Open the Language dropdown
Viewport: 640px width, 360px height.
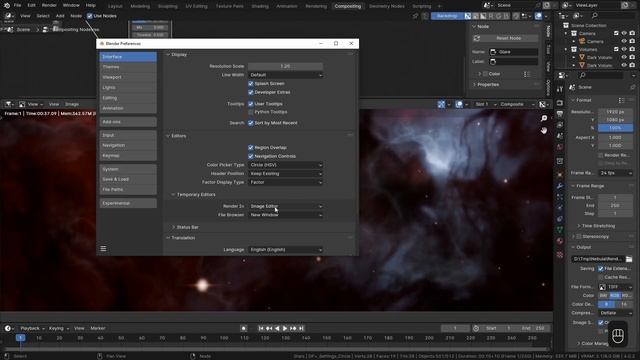[285, 249]
